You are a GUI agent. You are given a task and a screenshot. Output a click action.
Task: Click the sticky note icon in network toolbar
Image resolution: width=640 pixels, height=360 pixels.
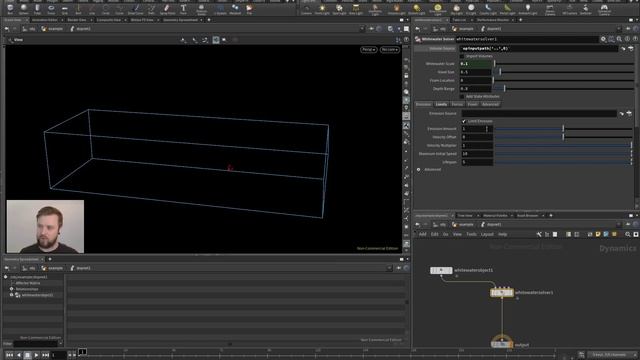(x=598, y=234)
